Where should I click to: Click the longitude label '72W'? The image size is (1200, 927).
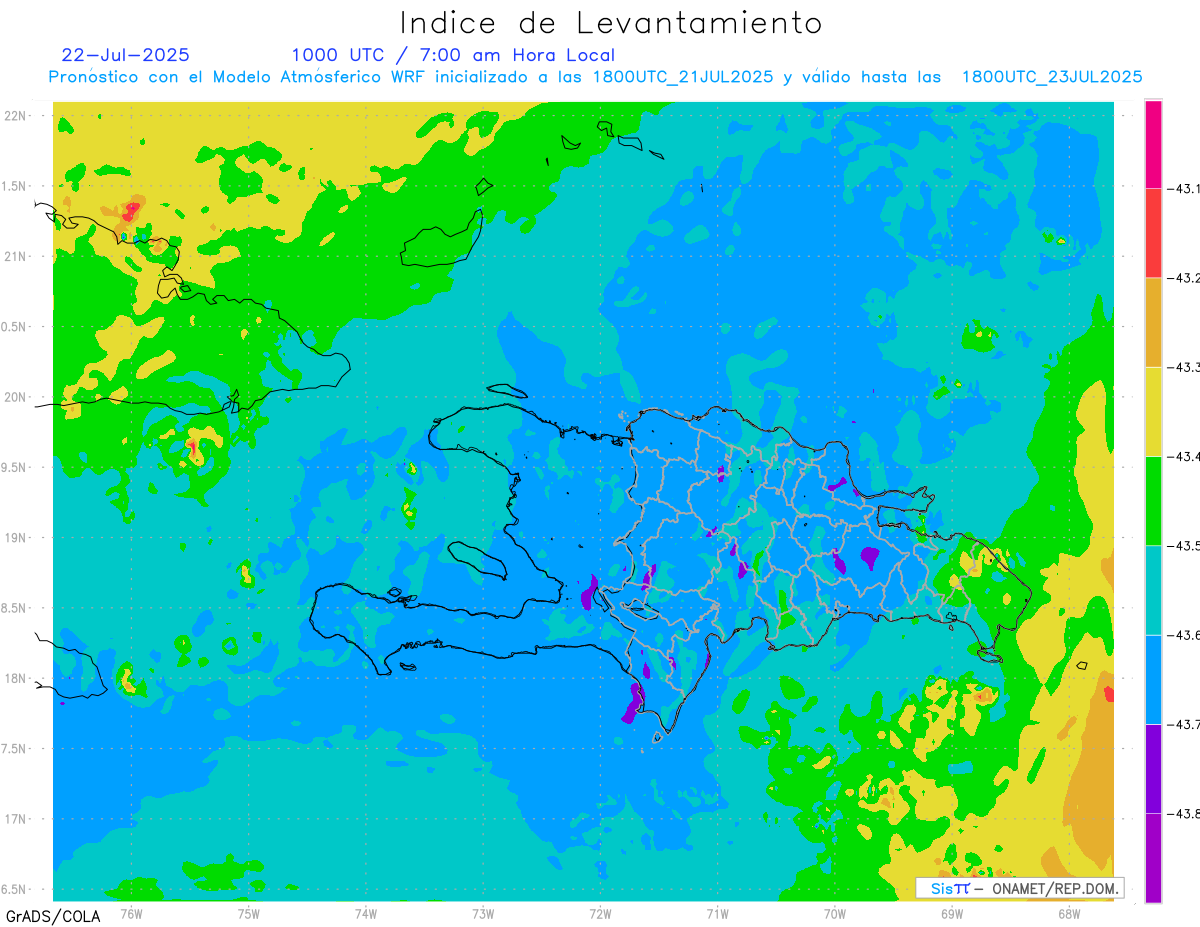tap(601, 913)
